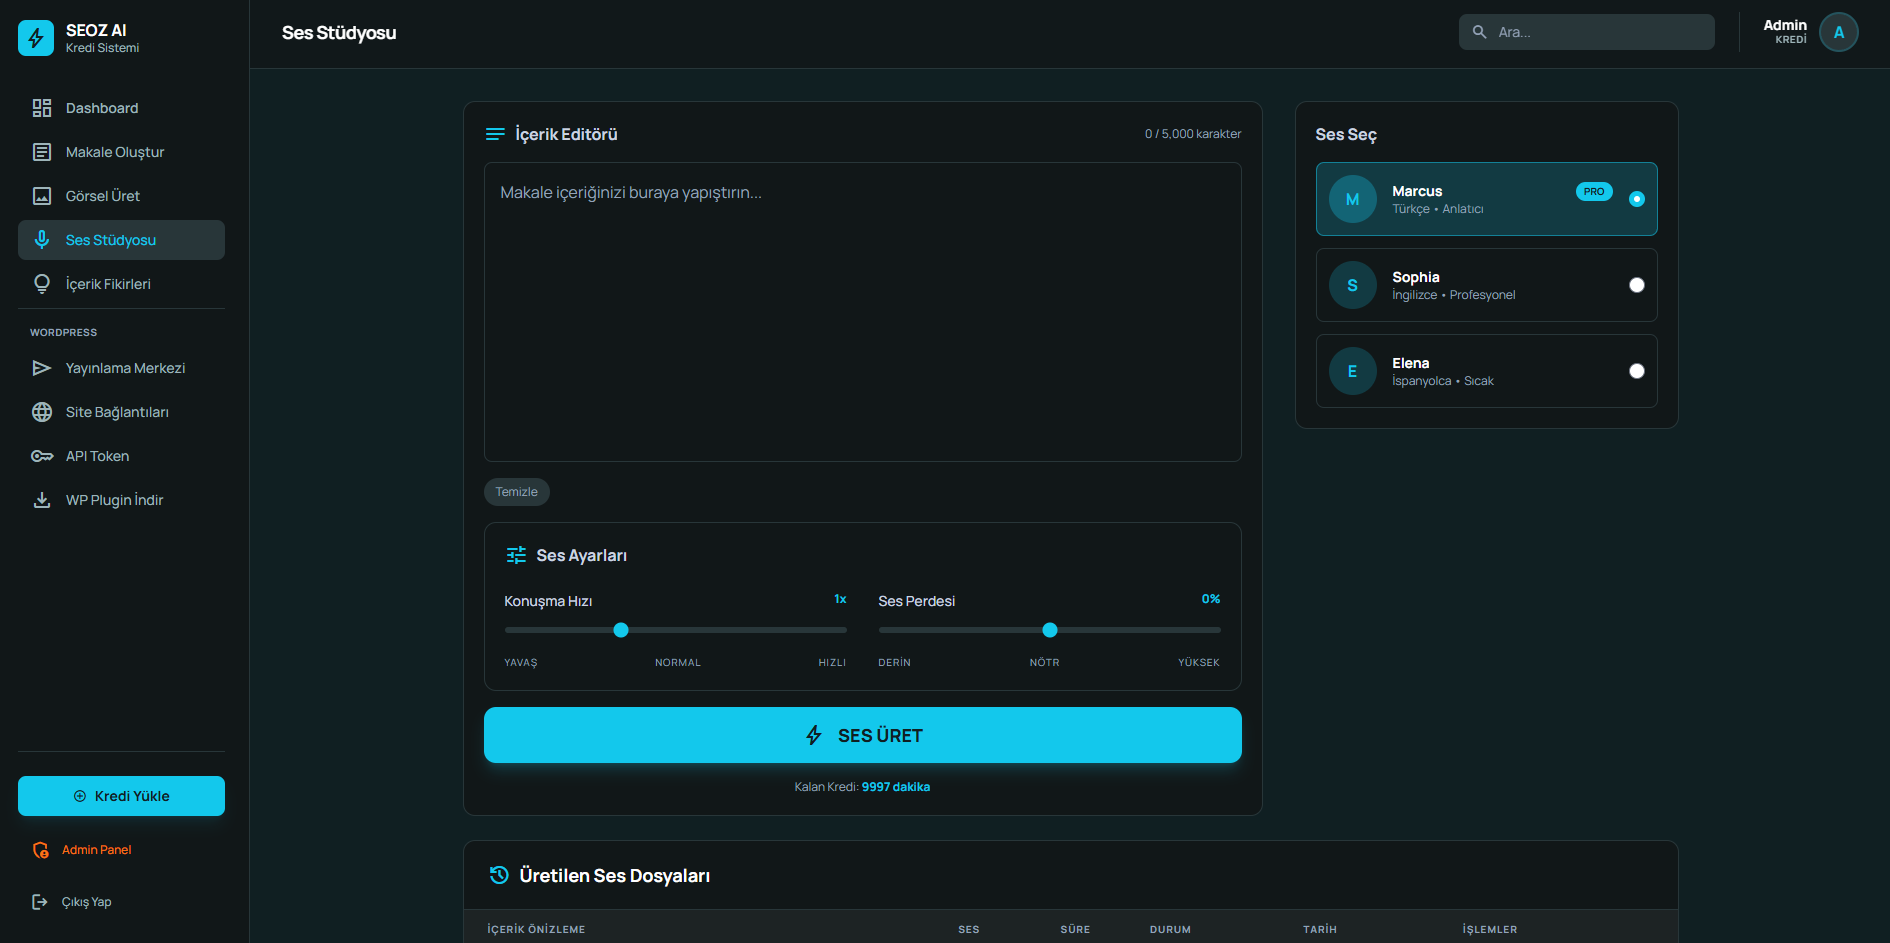Click the SEOZ AI lightning logo

pyautogui.click(x=36, y=38)
